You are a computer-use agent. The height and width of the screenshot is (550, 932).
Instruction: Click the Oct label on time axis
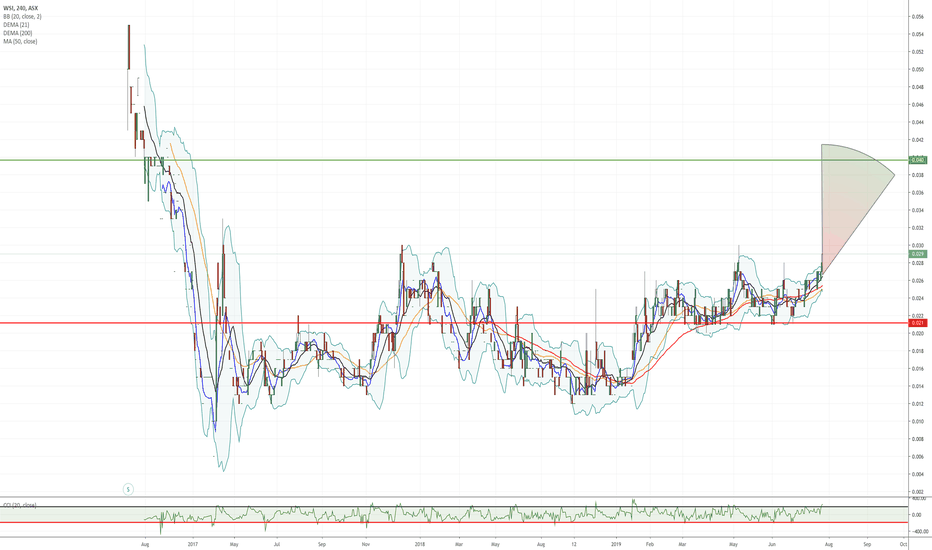tap(903, 544)
